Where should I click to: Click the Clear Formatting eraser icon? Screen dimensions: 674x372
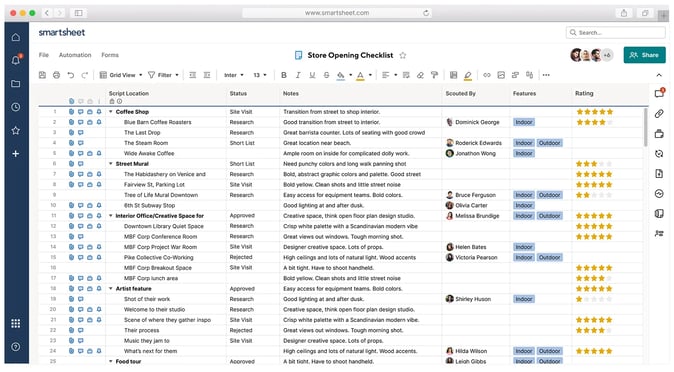pos(420,75)
